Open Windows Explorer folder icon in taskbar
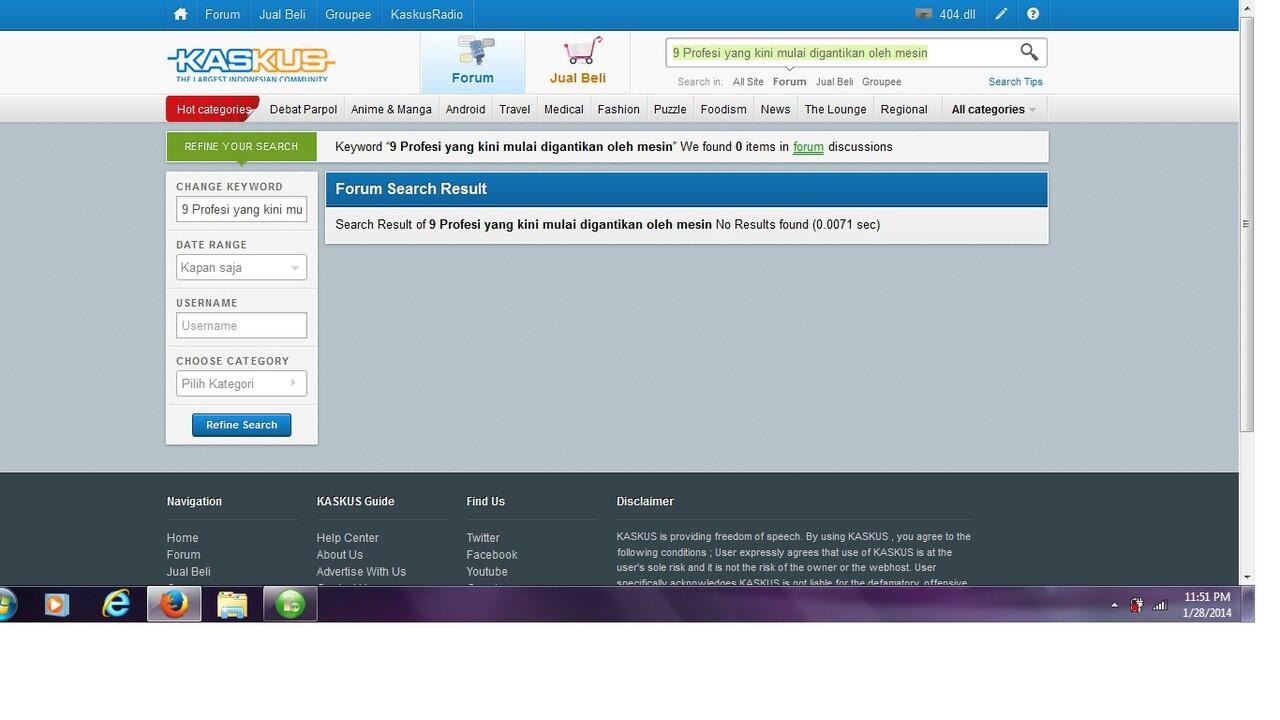 tap(232, 604)
